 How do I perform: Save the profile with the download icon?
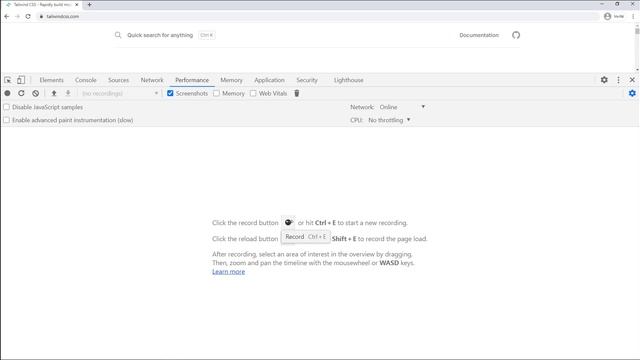(x=68, y=93)
